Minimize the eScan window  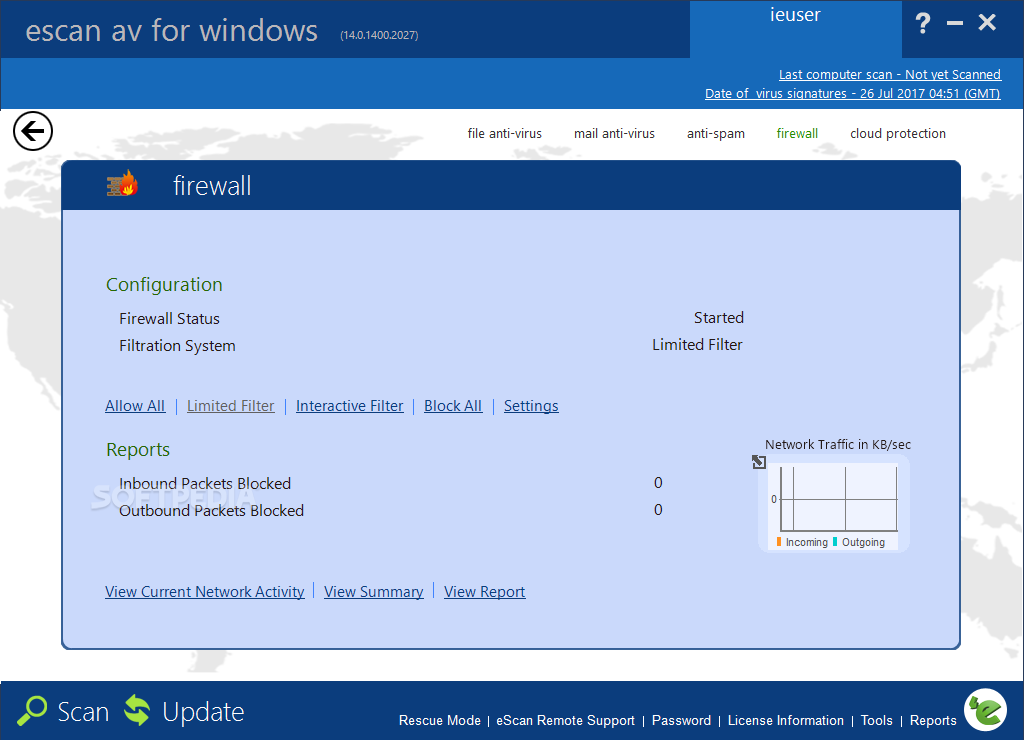(955, 24)
